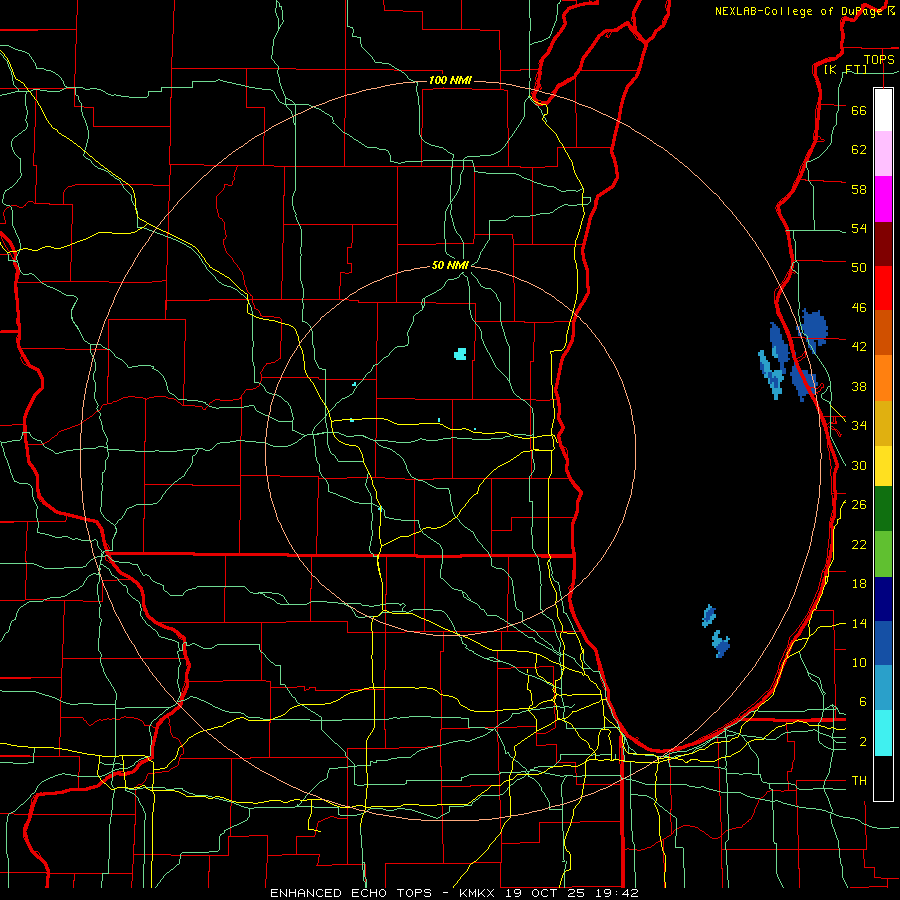
Task: Select the K FT units label
Action: click(x=845, y=69)
